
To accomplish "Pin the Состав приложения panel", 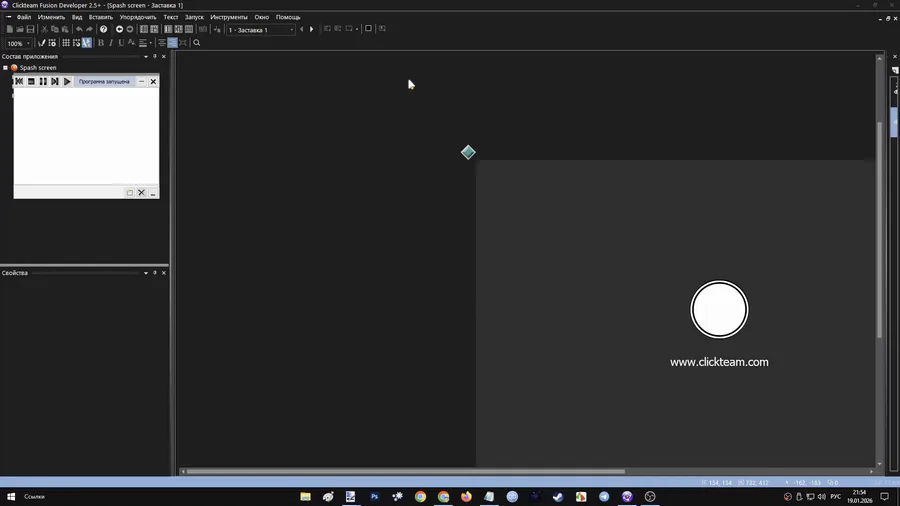I will pyautogui.click(x=155, y=57).
